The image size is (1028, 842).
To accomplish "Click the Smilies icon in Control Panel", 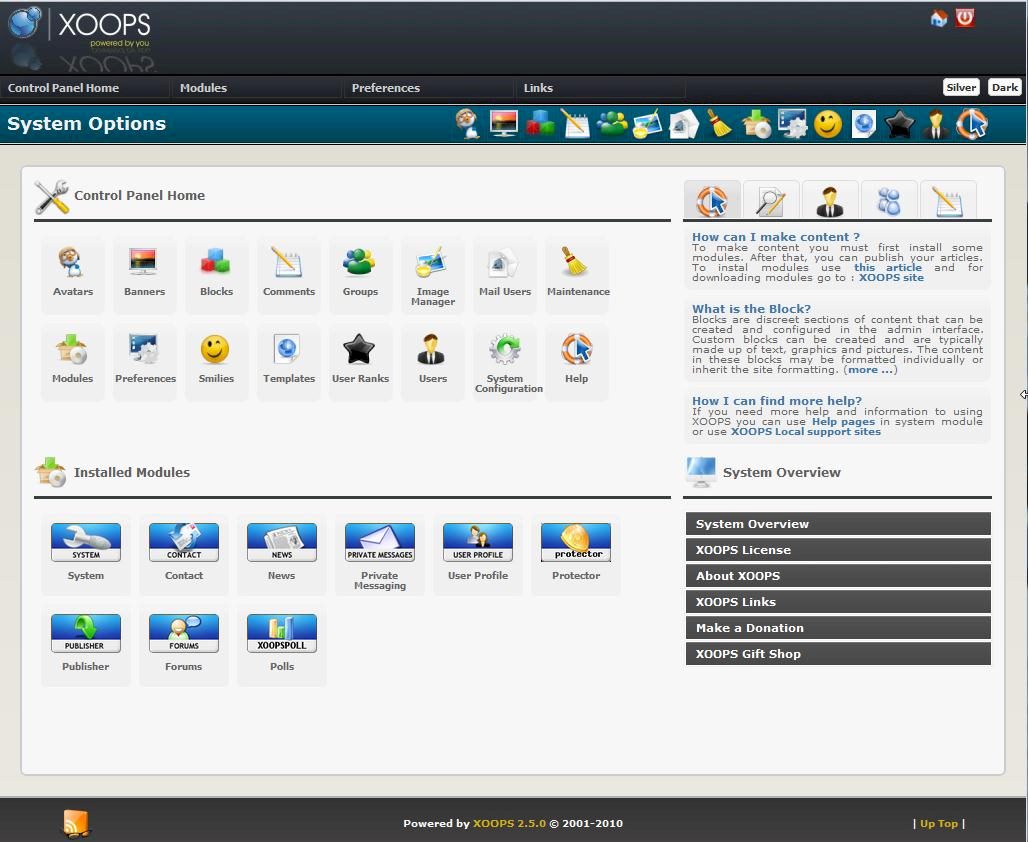I will [x=216, y=358].
